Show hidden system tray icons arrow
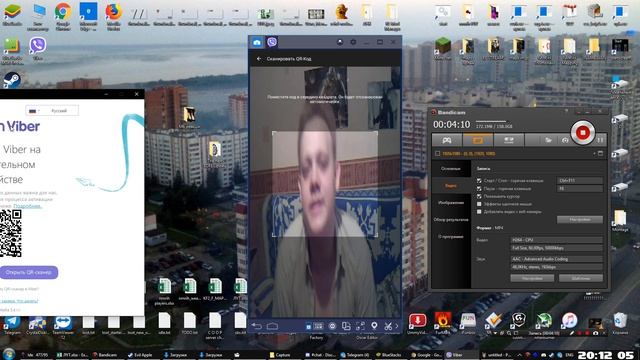 520,355
